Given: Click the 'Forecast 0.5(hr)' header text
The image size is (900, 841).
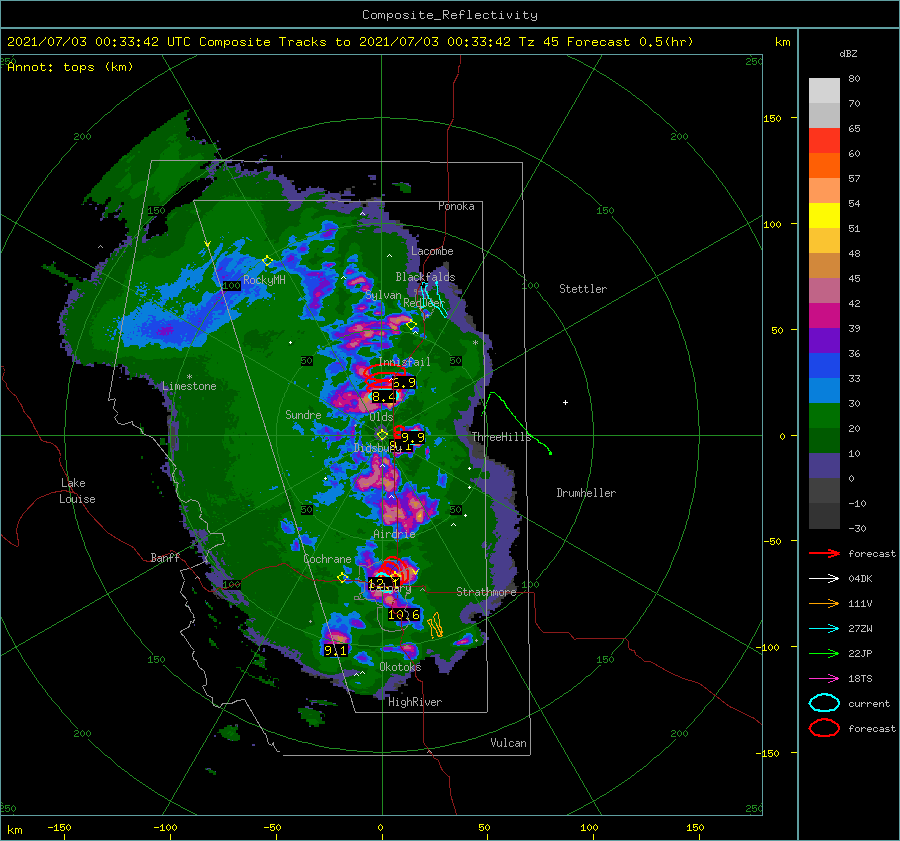Looking at the screenshot, I should 630,42.
